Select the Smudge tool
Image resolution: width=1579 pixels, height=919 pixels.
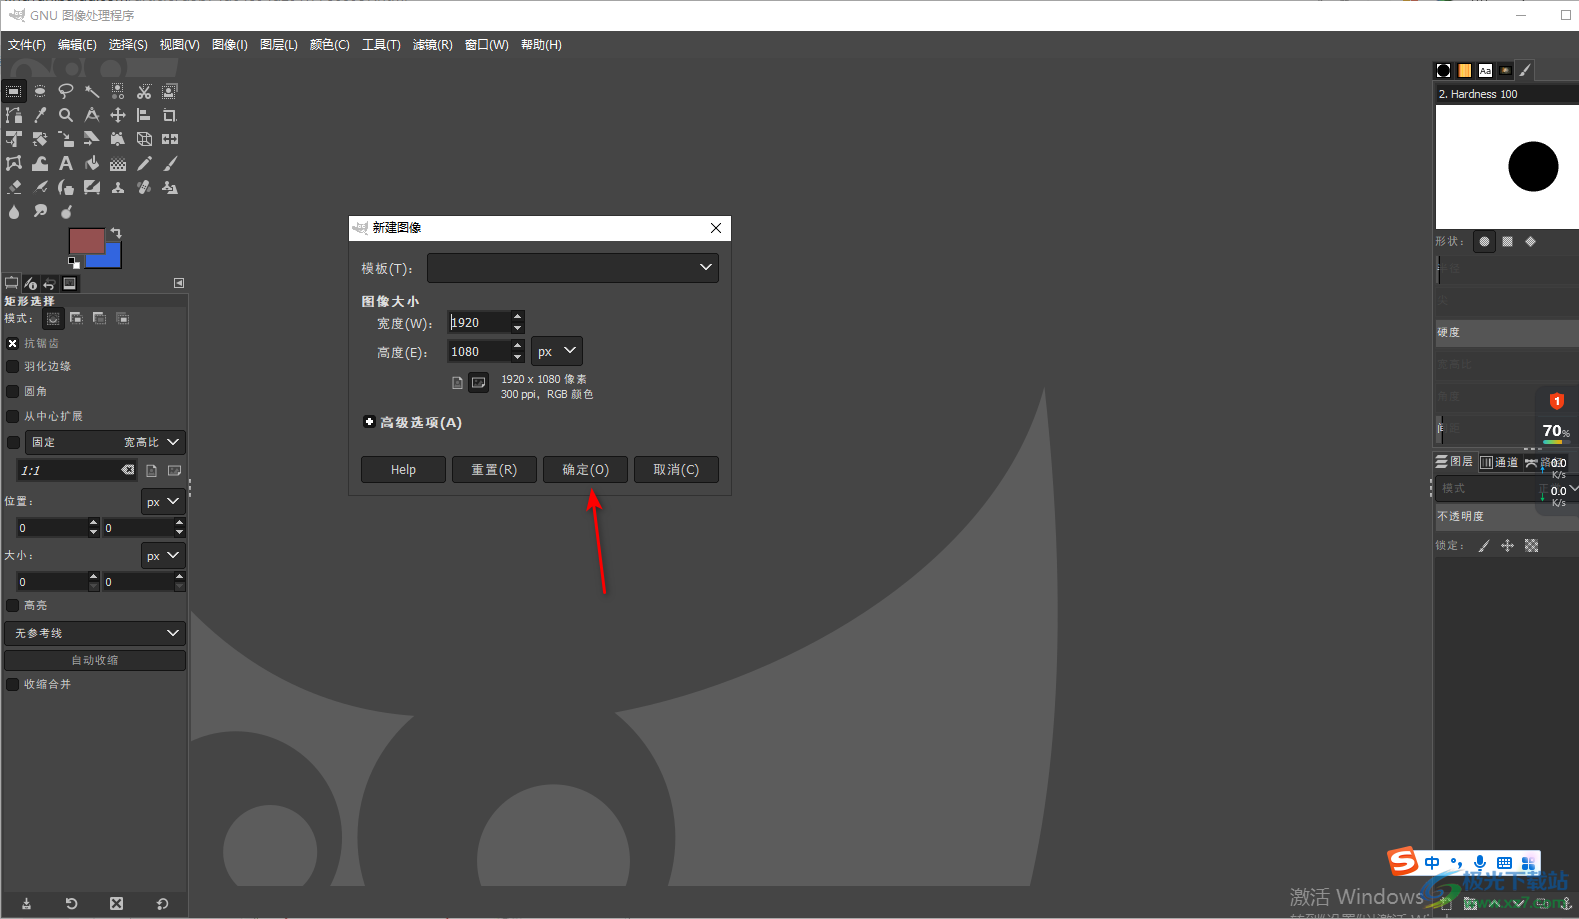coord(40,211)
